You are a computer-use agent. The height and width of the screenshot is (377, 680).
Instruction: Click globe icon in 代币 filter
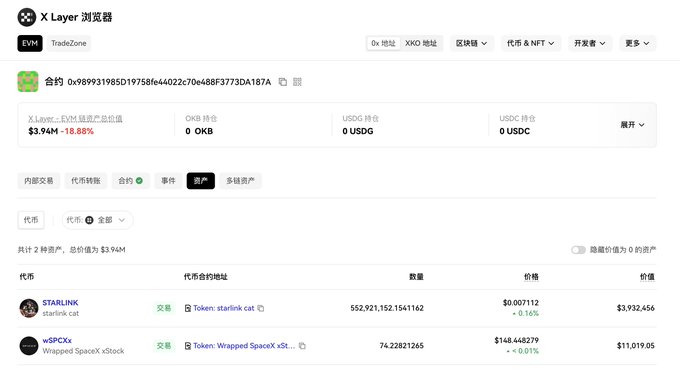[x=89, y=220]
